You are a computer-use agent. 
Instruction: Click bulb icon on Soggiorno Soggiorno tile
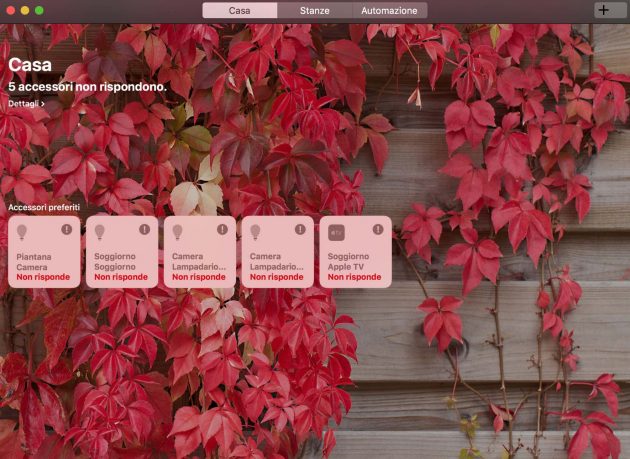99,232
